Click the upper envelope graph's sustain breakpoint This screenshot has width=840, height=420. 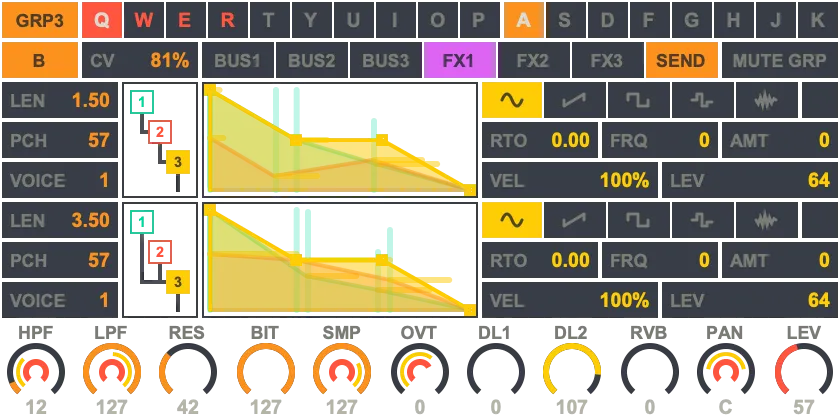(x=381, y=140)
